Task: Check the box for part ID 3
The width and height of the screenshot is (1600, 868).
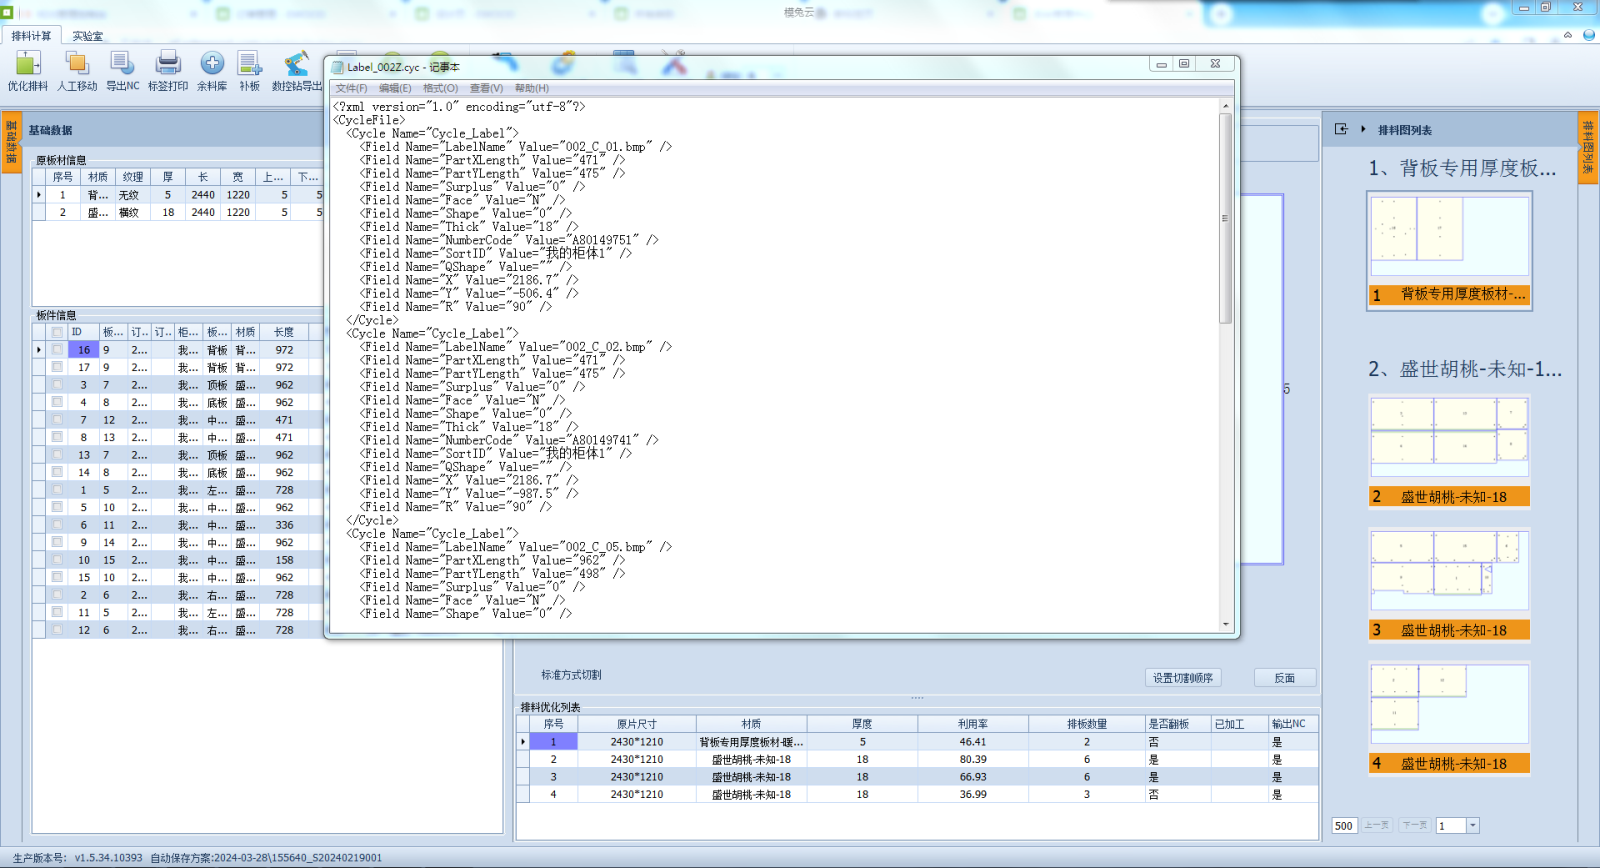Action: pos(57,385)
